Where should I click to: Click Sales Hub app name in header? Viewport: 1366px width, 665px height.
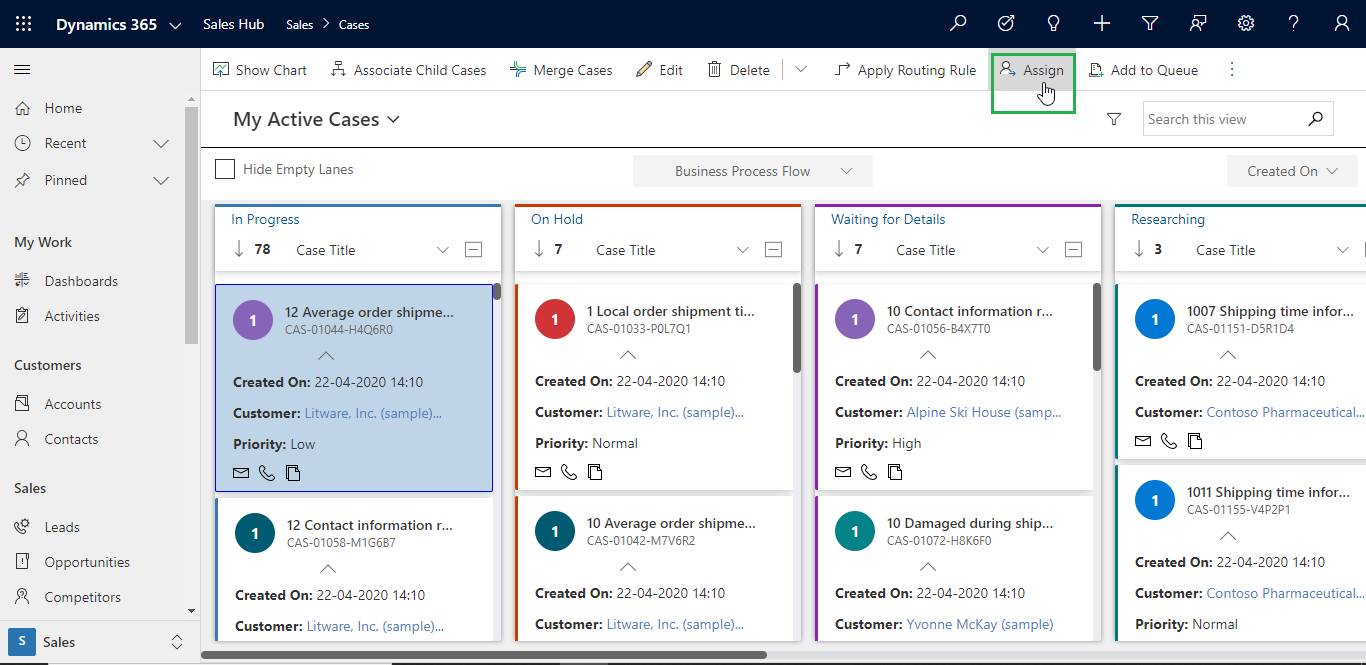233,24
